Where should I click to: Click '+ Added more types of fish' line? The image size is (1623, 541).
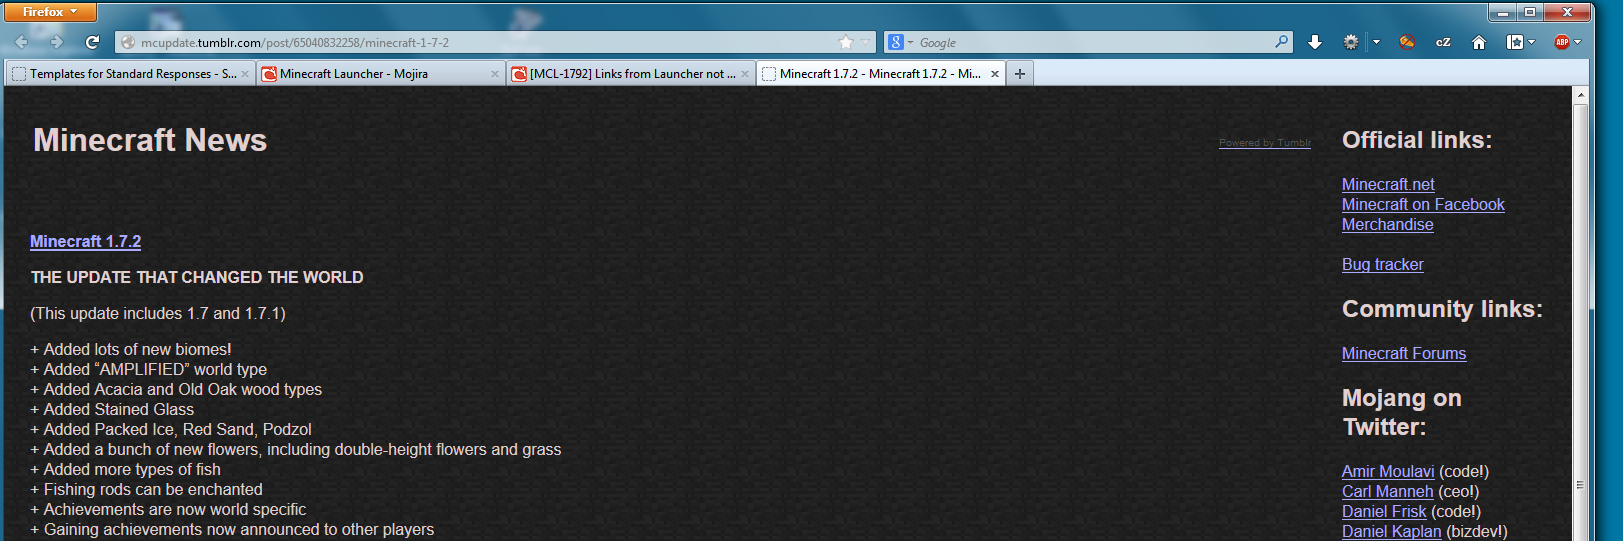point(126,470)
